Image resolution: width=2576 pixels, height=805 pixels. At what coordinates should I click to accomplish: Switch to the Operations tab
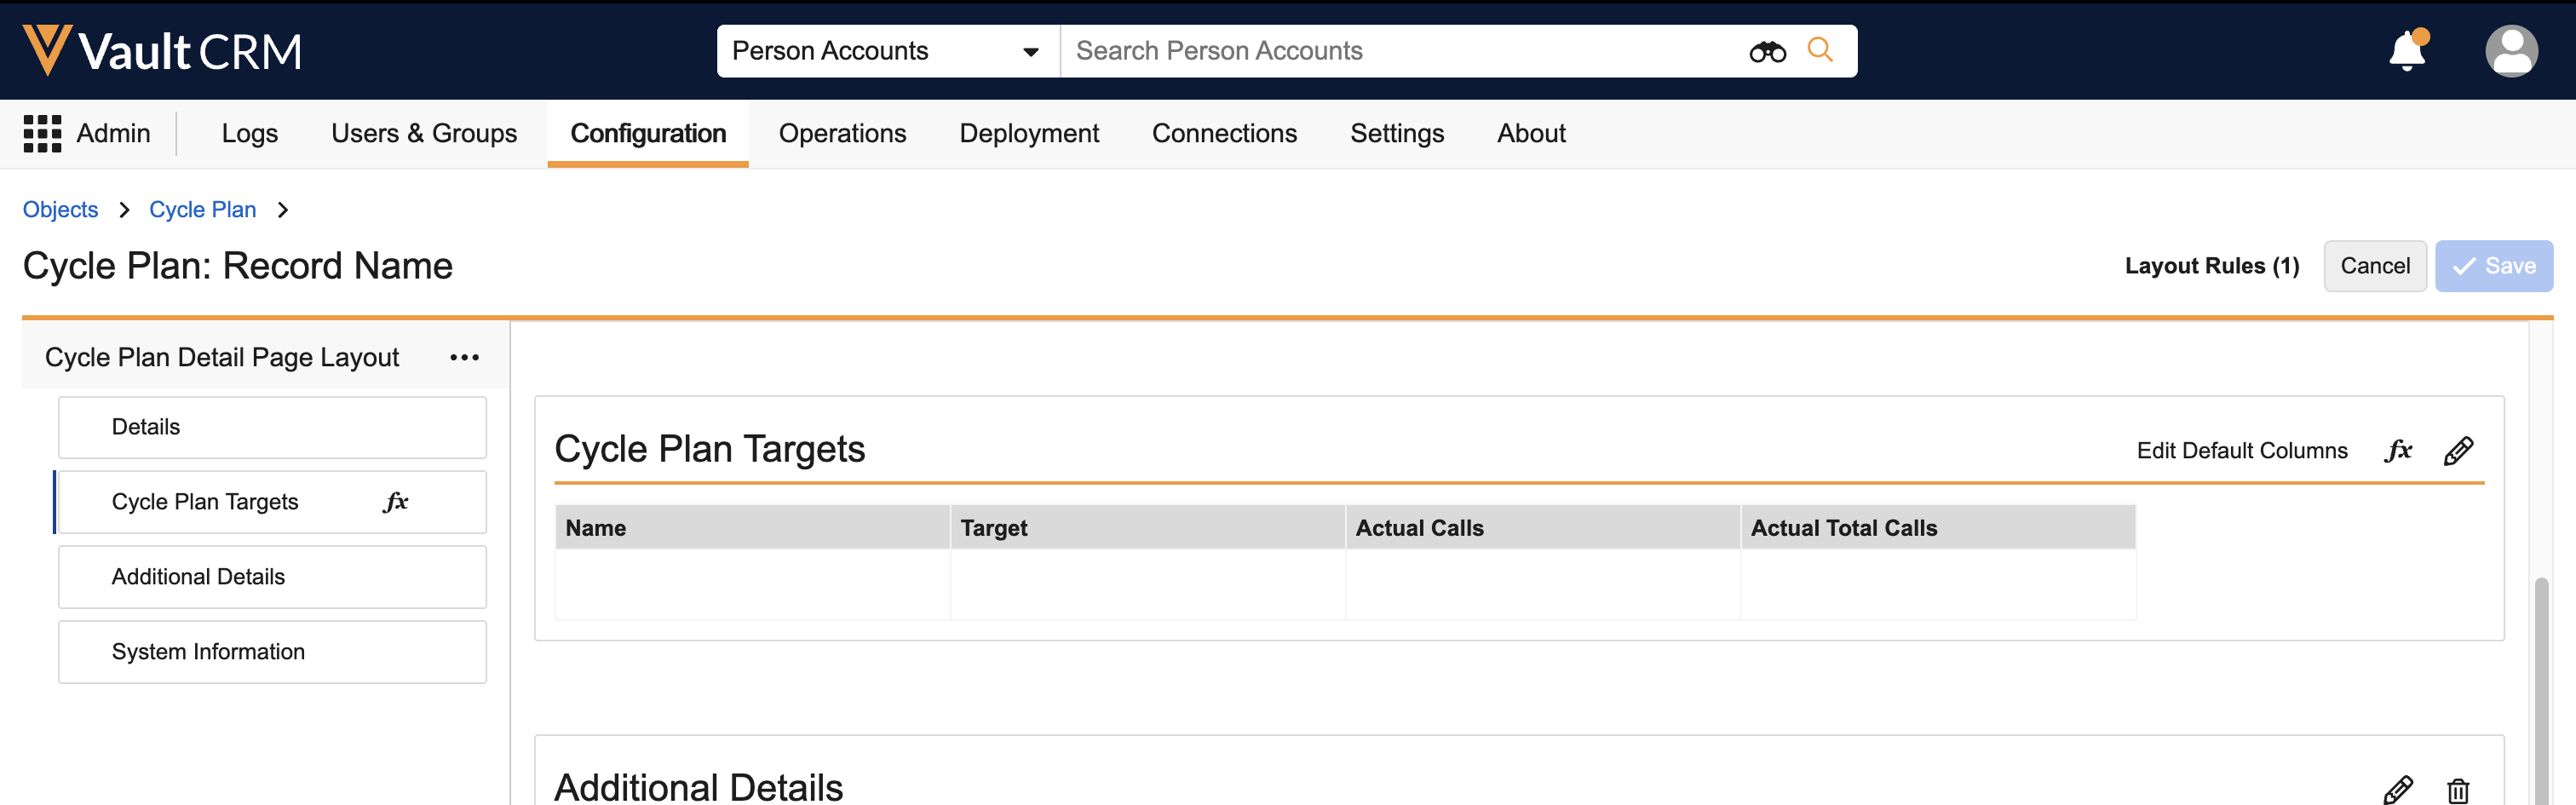(x=842, y=133)
